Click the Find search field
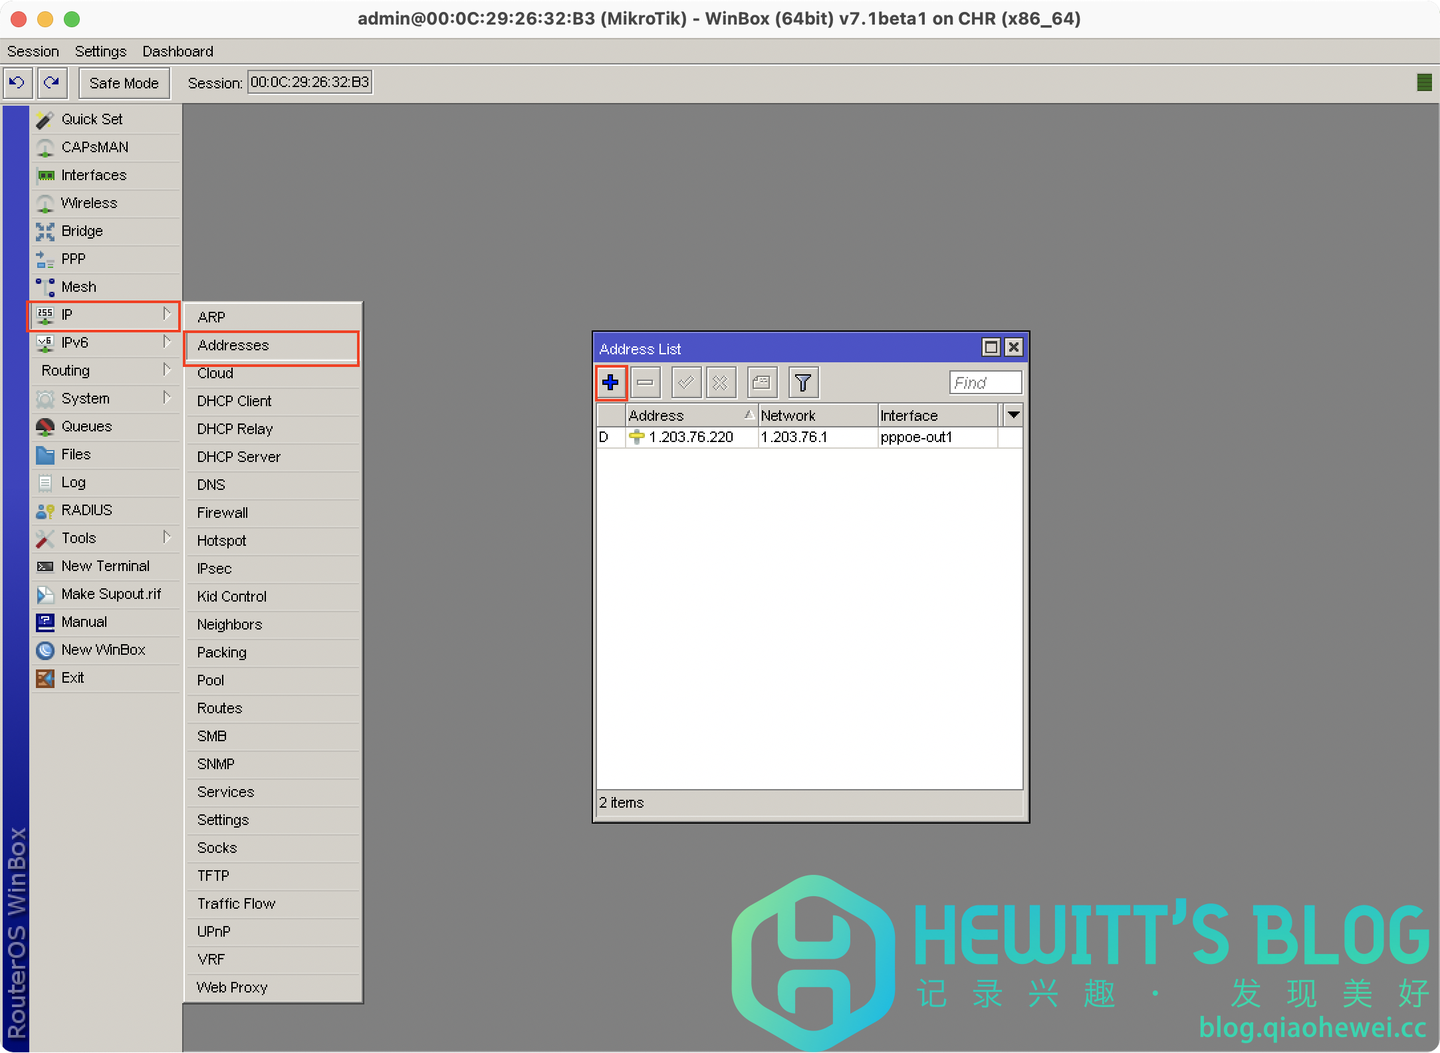 (986, 383)
